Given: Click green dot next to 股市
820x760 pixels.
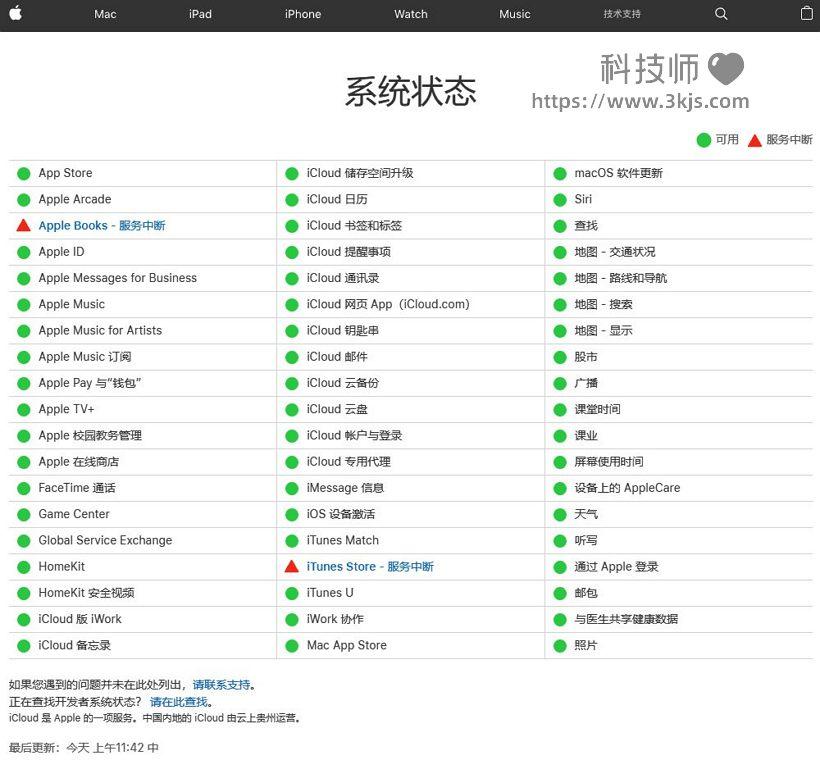Looking at the screenshot, I should click(560, 357).
